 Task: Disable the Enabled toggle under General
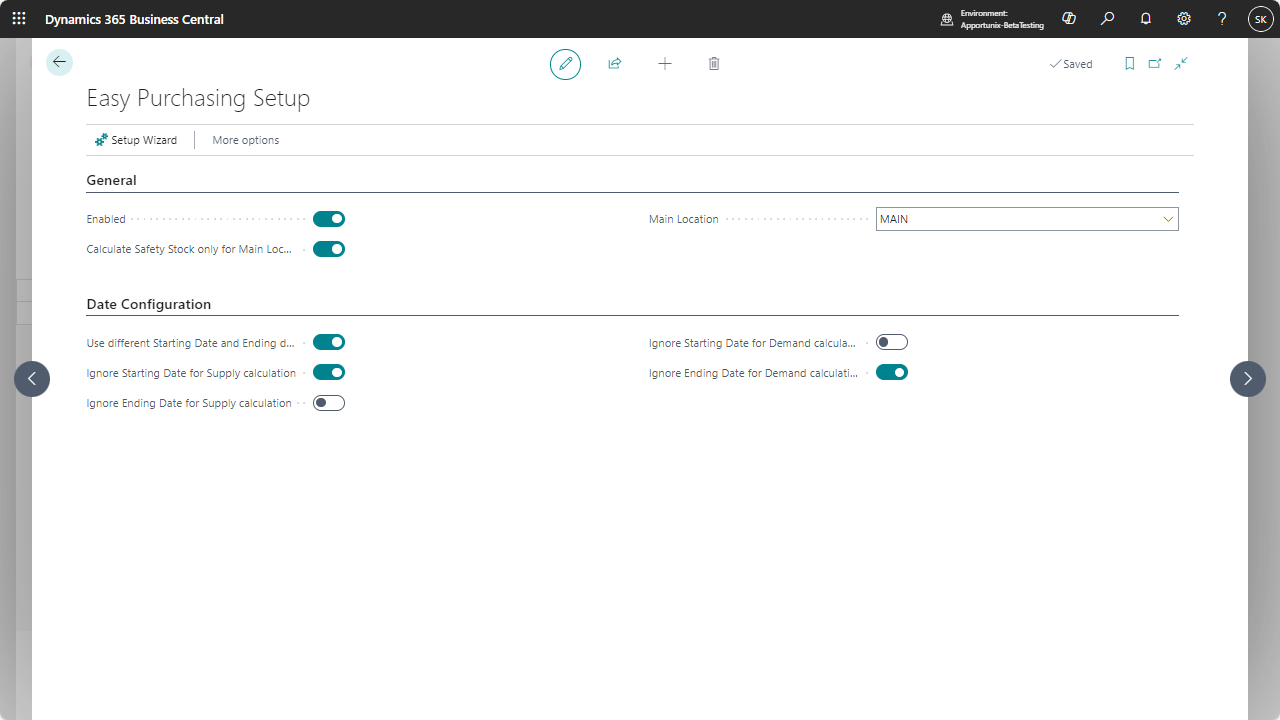coord(328,218)
